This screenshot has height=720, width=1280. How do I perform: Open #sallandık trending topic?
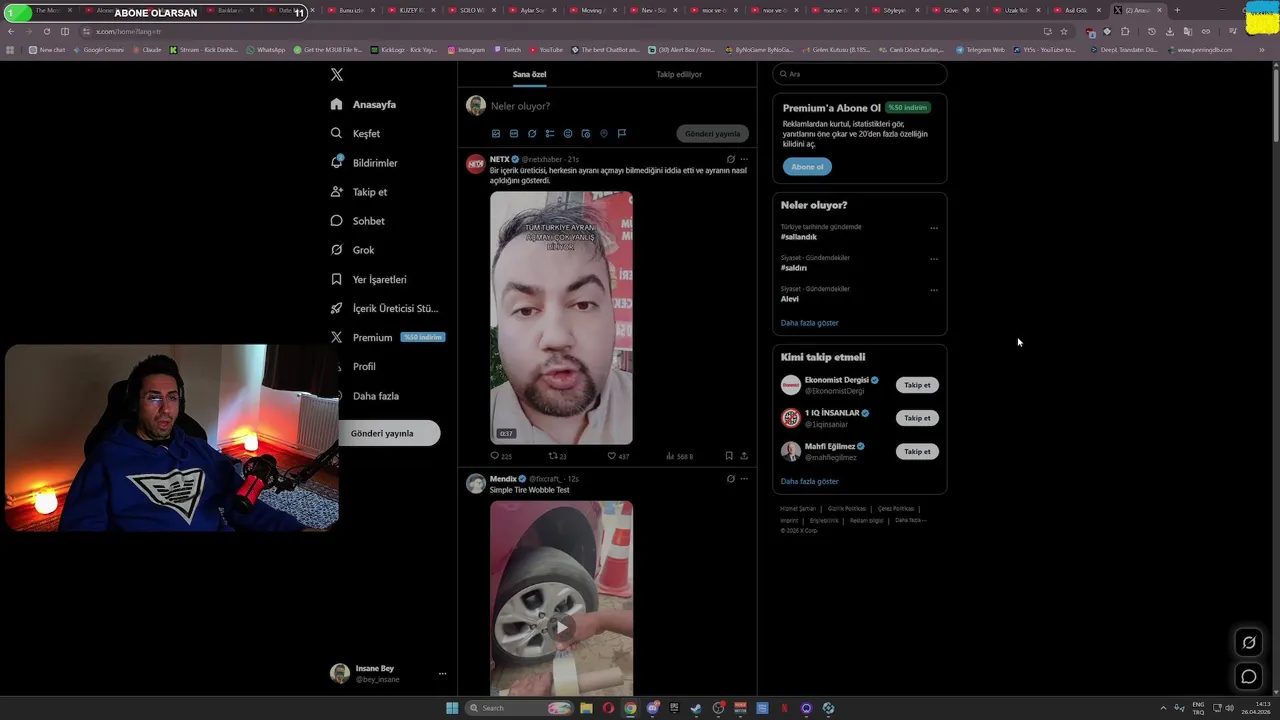(x=799, y=237)
